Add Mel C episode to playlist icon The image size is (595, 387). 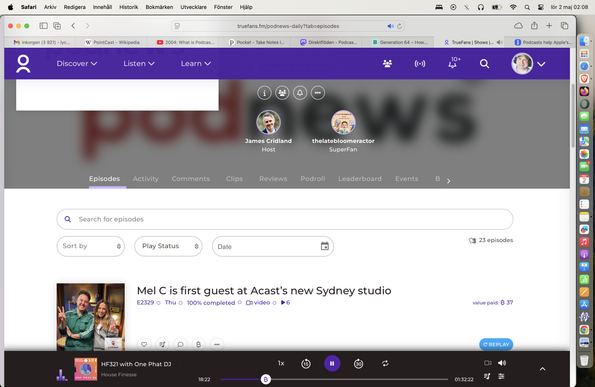pos(162,345)
